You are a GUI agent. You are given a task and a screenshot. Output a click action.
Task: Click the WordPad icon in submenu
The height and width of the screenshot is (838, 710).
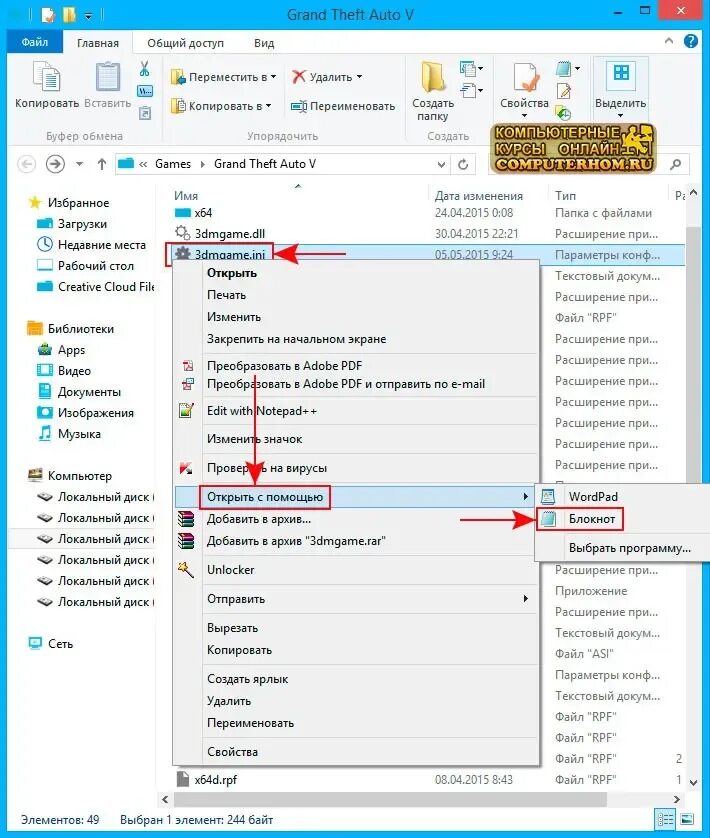point(548,496)
